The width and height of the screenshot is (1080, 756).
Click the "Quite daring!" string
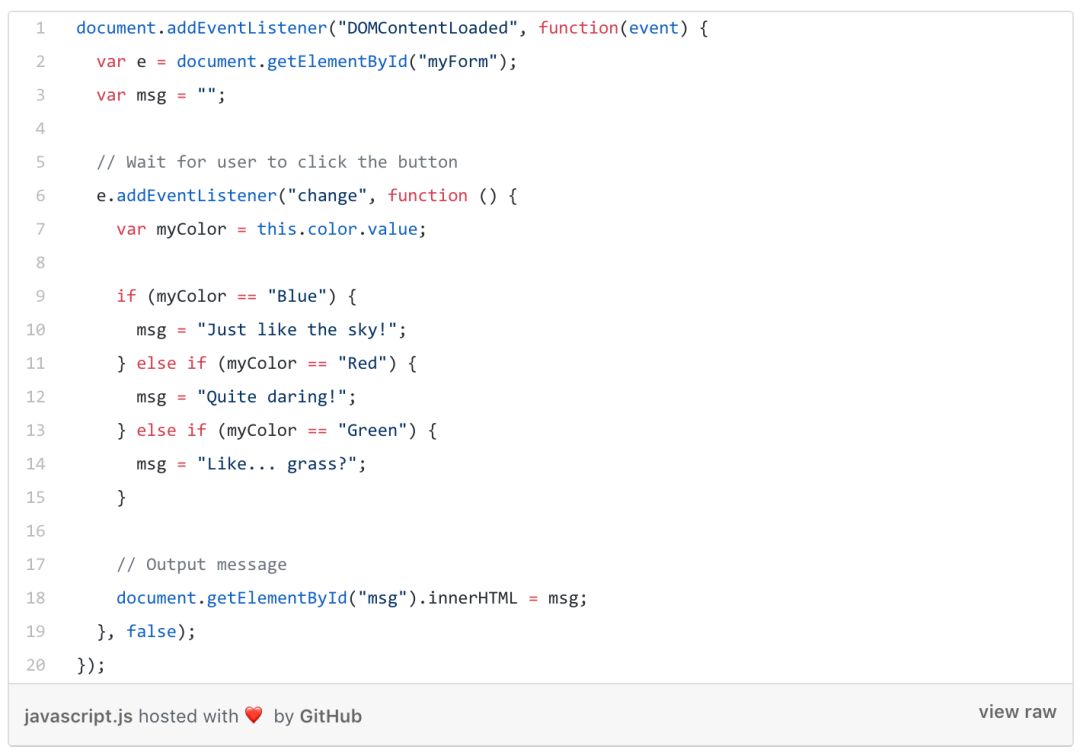click(272, 397)
